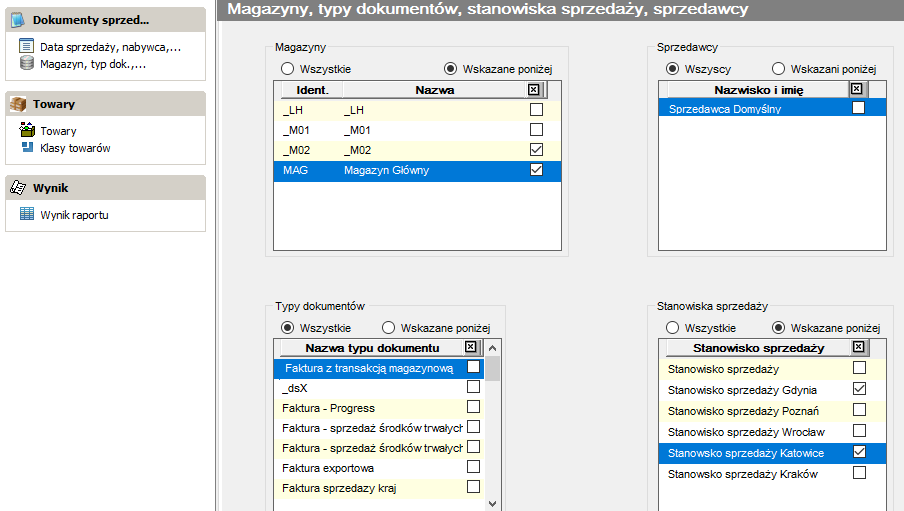Image resolution: width=904 pixels, height=511 pixels.
Task: Click the Towary basket icon
Action: 27,129
